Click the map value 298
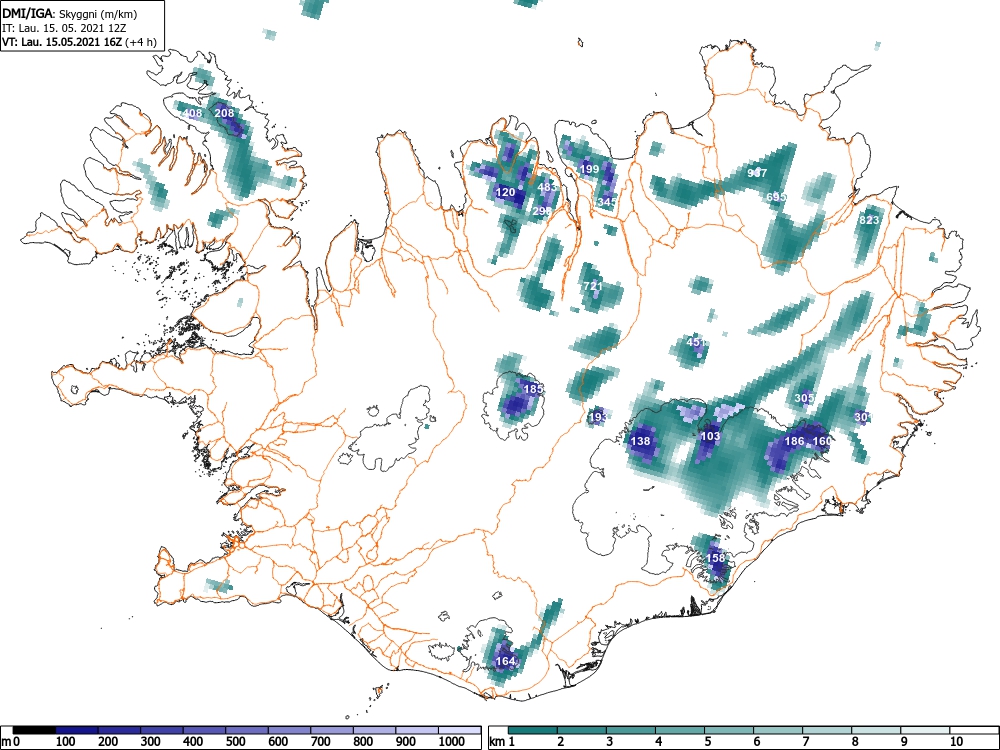This screenshot has height=750, width=1000. coord(541,211)
